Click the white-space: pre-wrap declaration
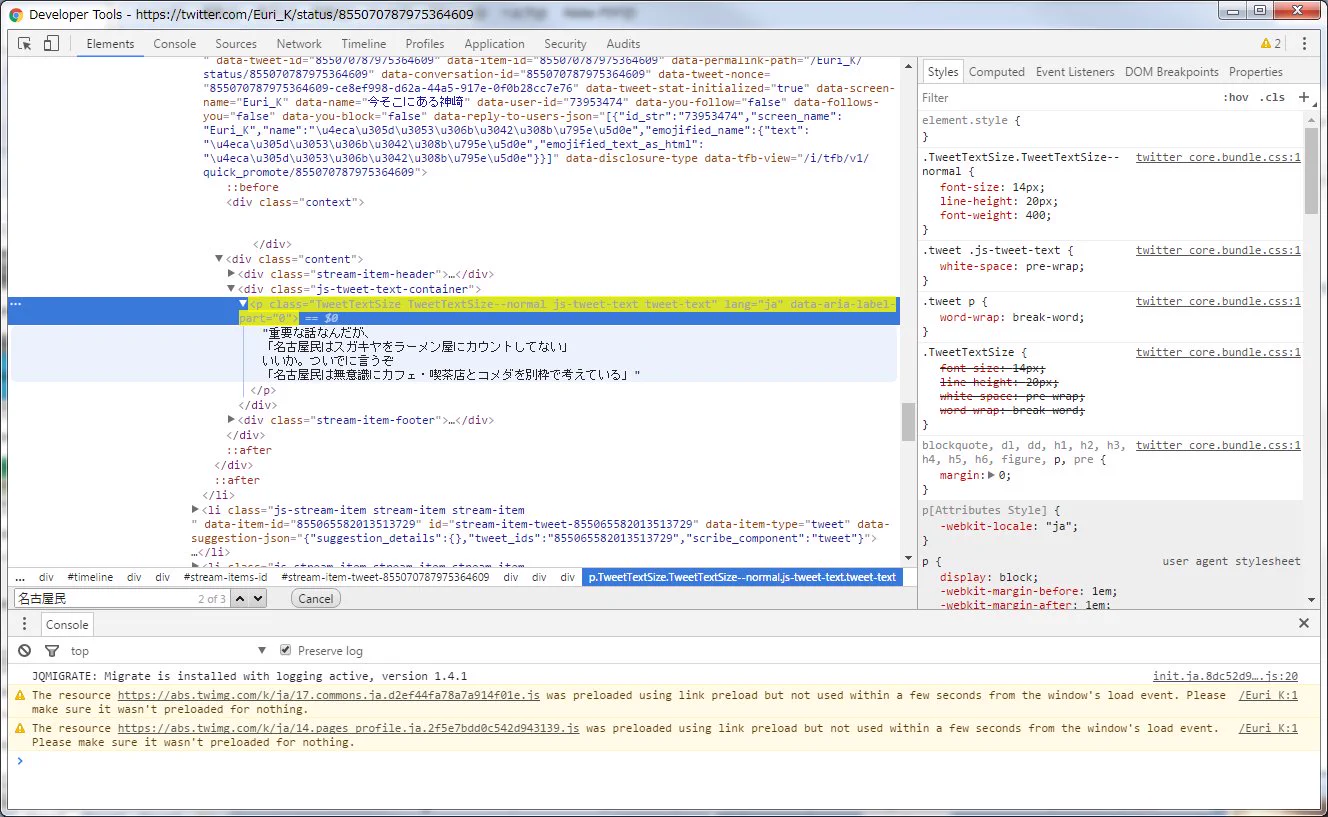1328x817 pixels. click(1012, 266)
